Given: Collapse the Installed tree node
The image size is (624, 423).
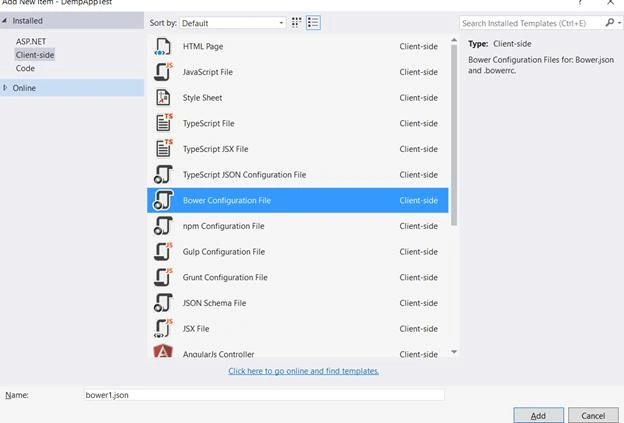Looking at the screenshot, I should point(4,20).
